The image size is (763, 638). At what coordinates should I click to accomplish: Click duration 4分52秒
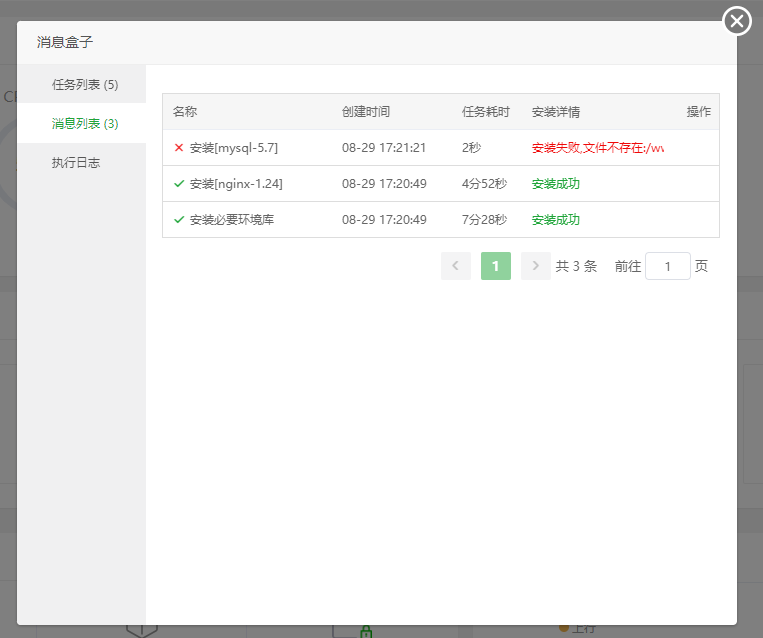(x=484, y=183)
